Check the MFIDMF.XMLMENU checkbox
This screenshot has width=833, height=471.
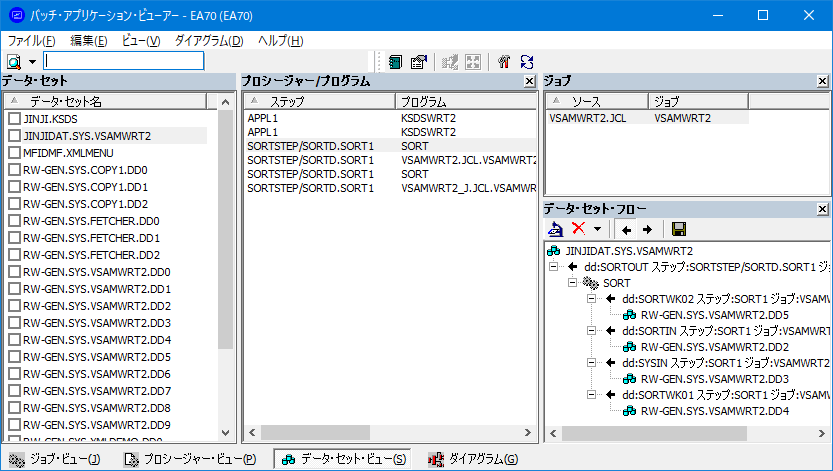[14, 153]
